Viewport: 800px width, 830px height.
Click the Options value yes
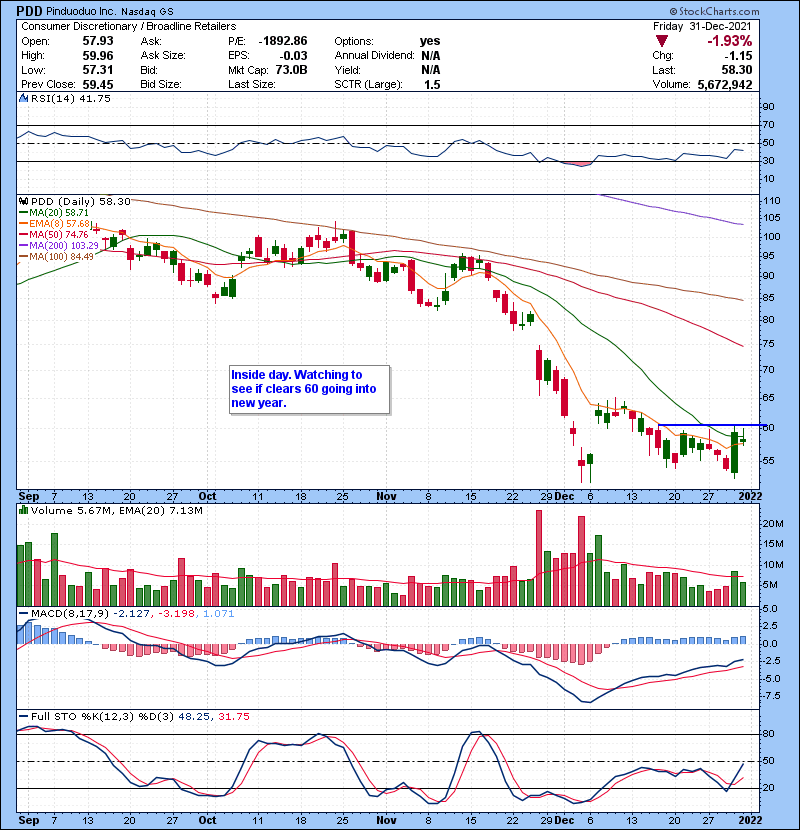click(x=429, y=41)
